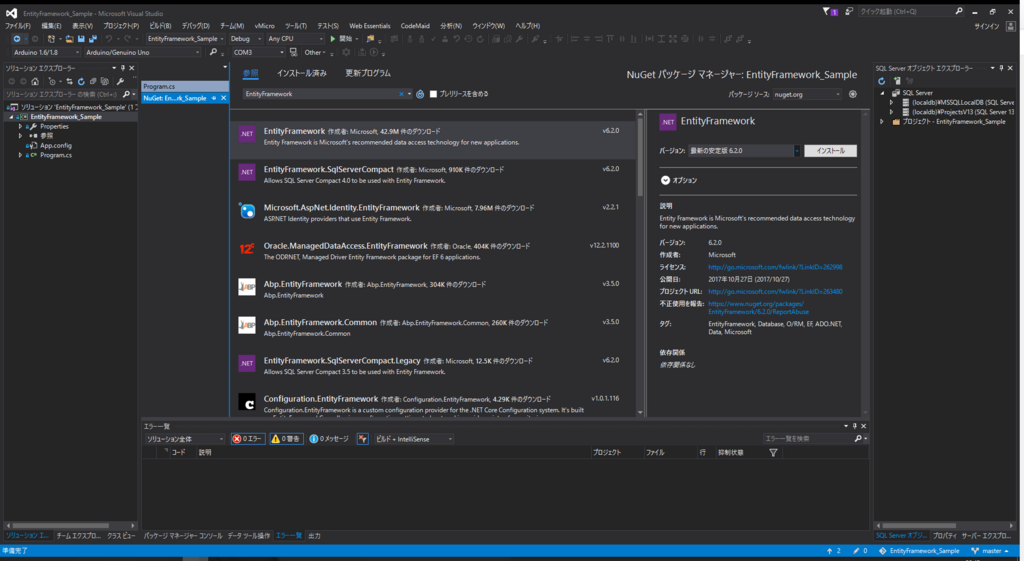Open the デバッグ(D) menu
Viewport: 1024px width, 561px height.
click(x=195, y=26)
